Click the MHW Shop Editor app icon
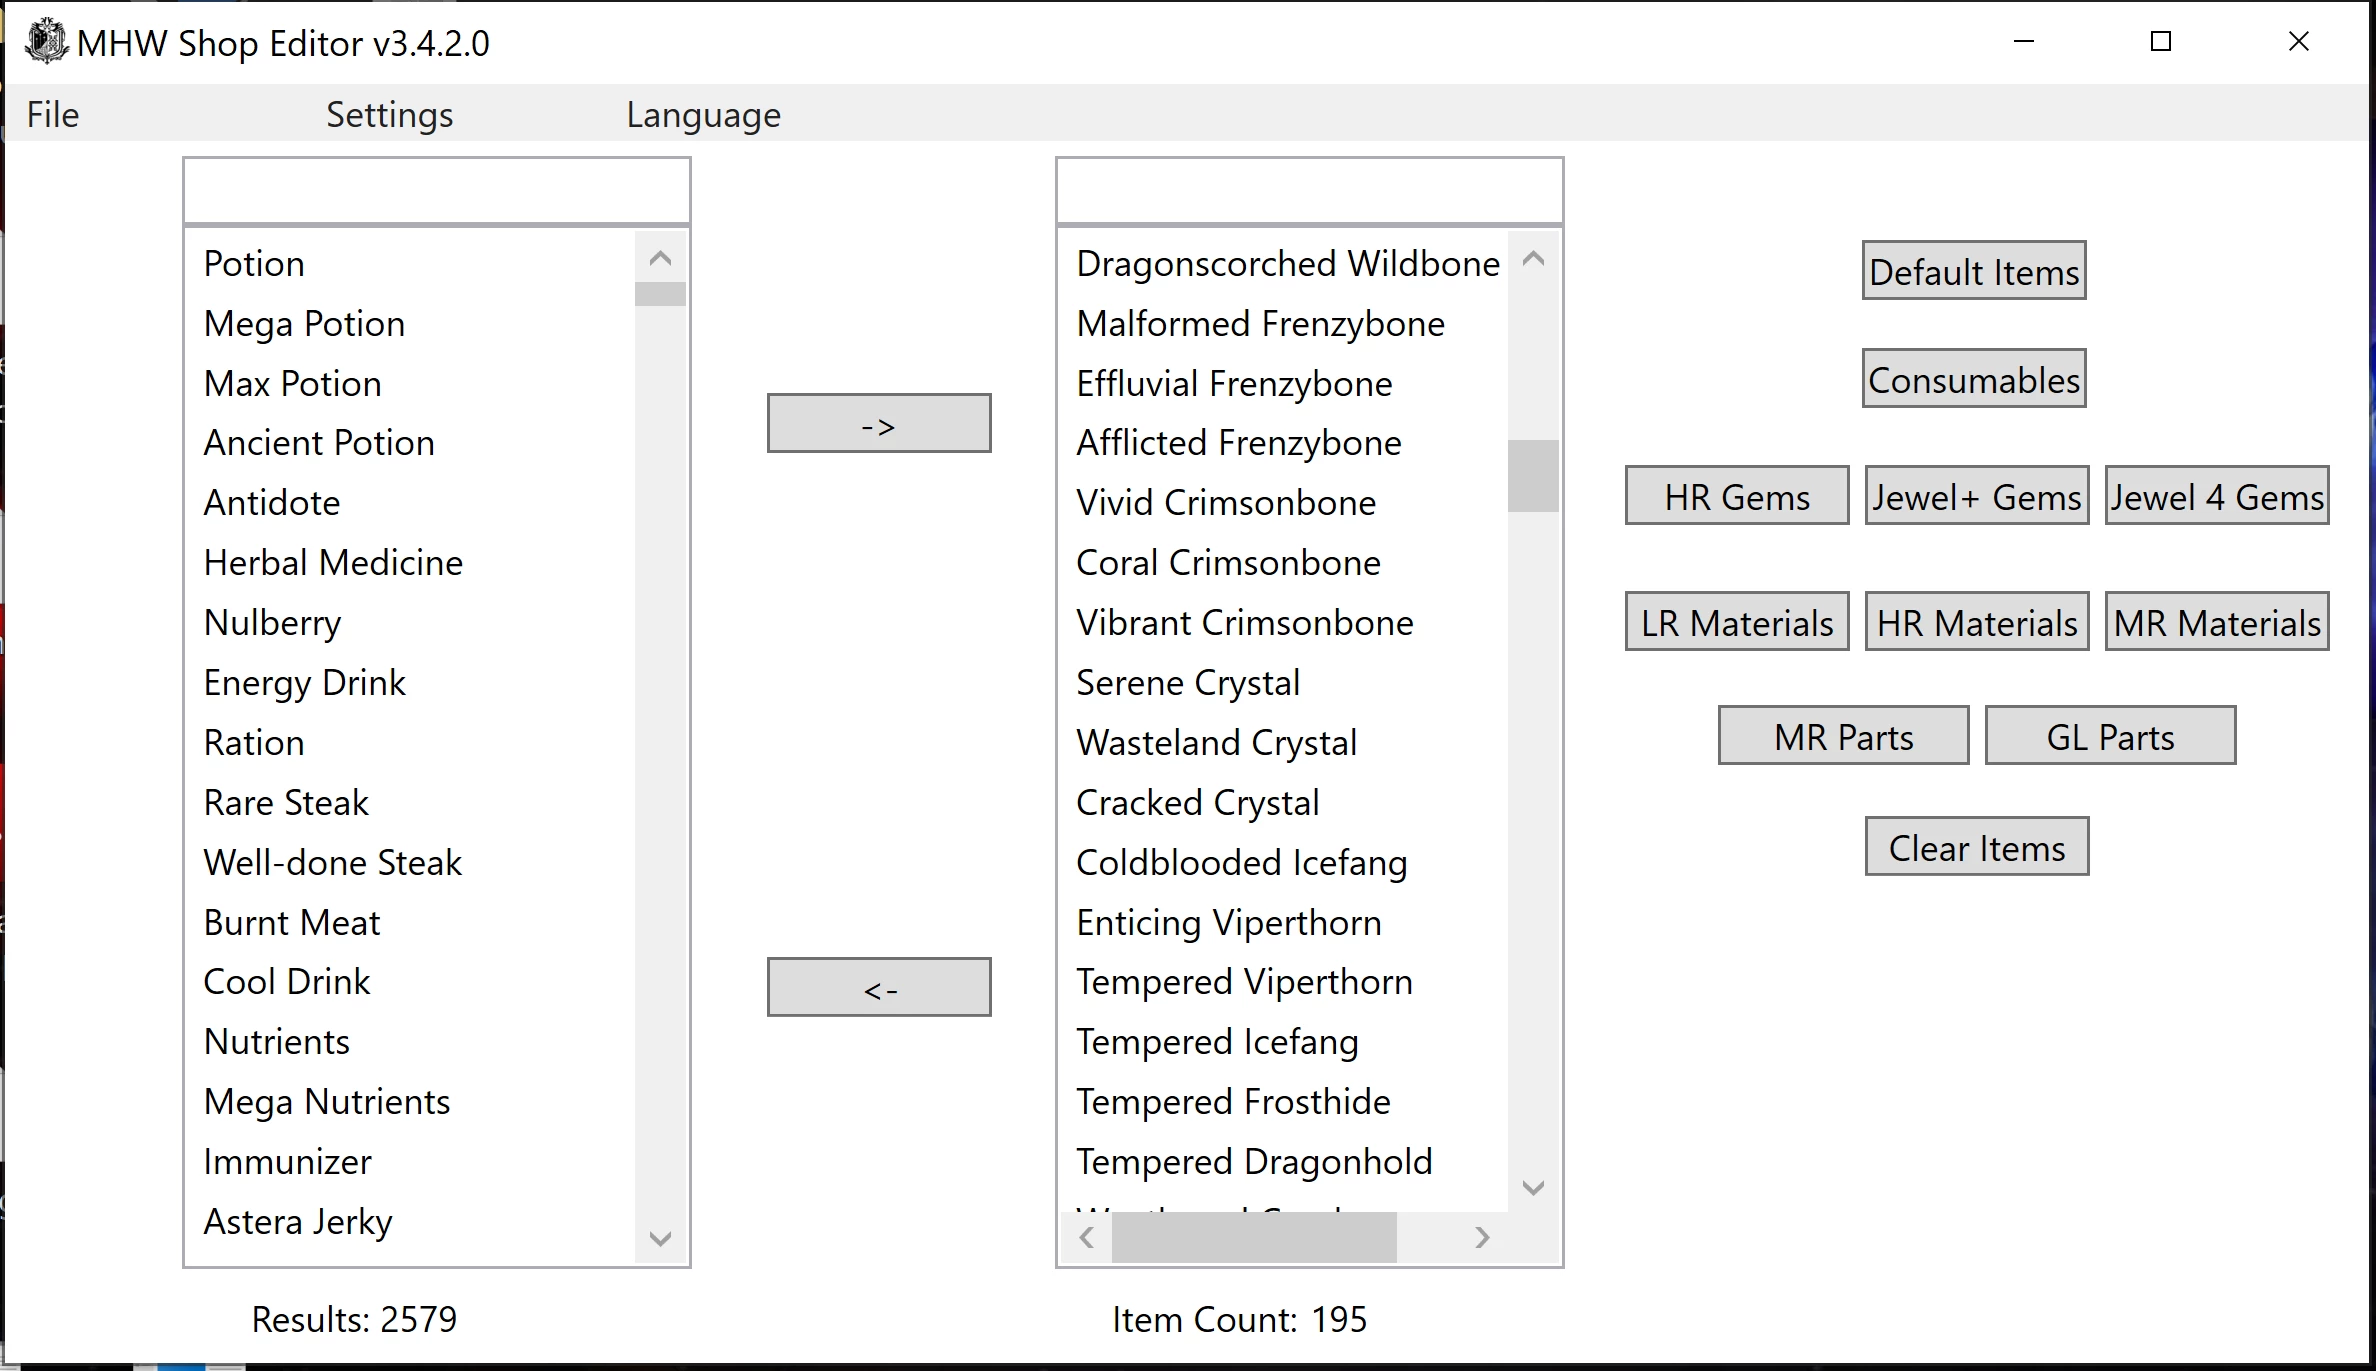Image resolution: width=2376 pixels, height=1371 pixels. pyautogui.click(x=46, y=43)
